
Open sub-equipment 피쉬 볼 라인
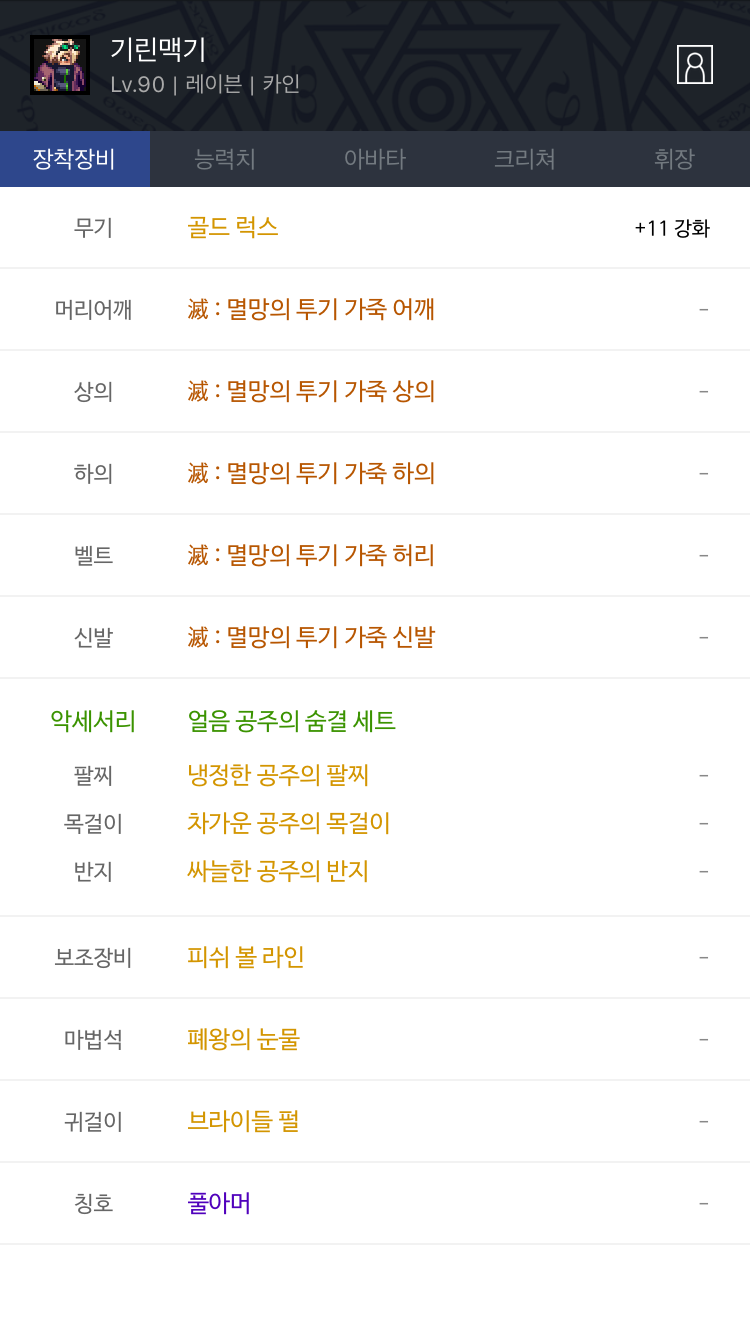[x=246, y=957]
